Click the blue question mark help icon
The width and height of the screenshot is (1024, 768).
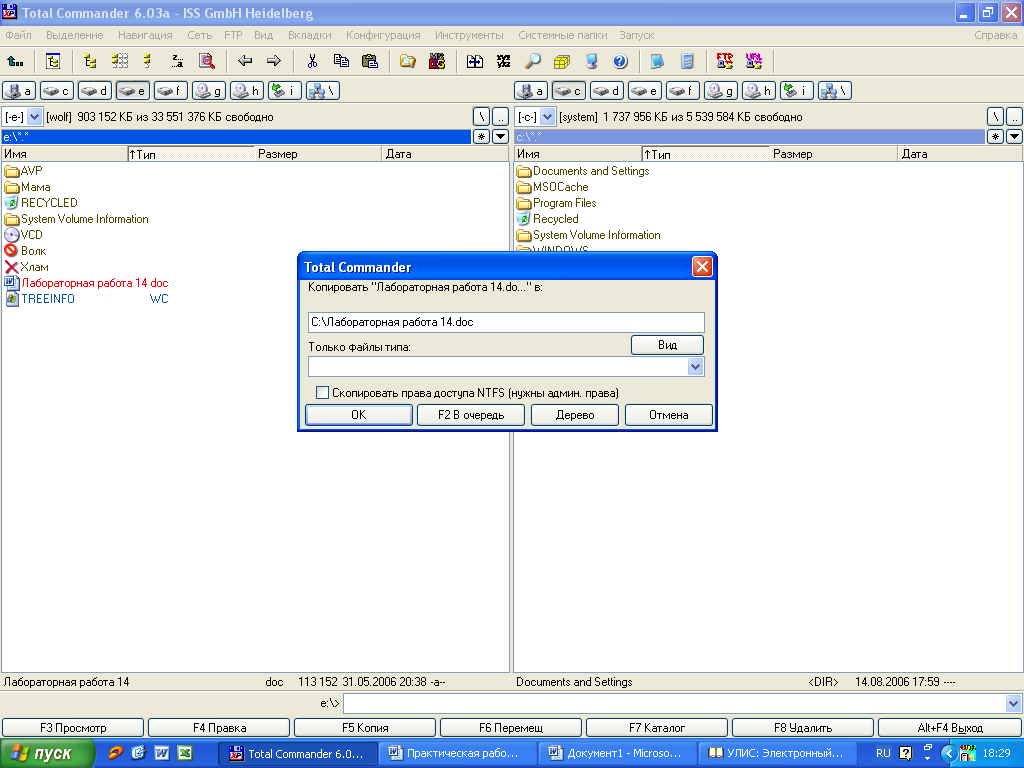tap(620, 61)
